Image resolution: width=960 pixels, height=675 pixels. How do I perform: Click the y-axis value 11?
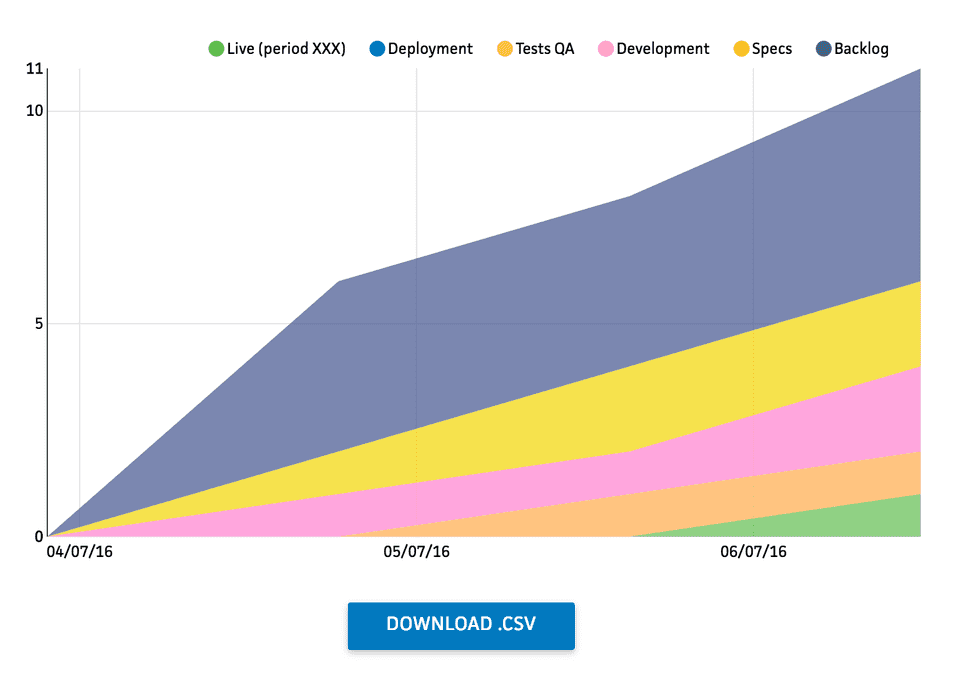click(34, 69)
